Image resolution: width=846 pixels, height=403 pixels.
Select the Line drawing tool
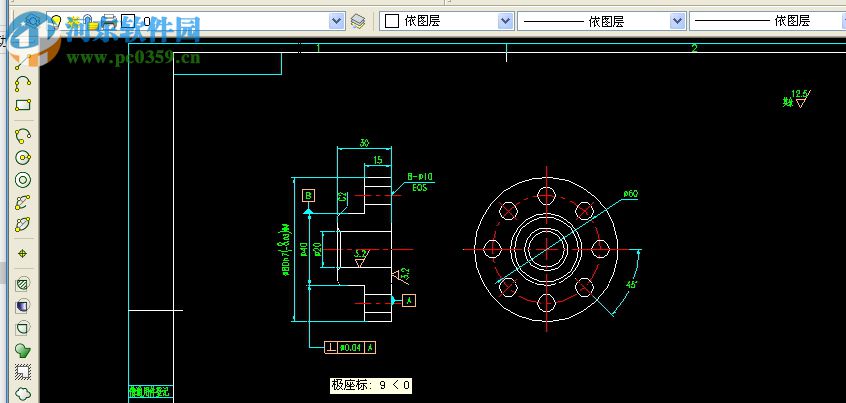(23, 62)
